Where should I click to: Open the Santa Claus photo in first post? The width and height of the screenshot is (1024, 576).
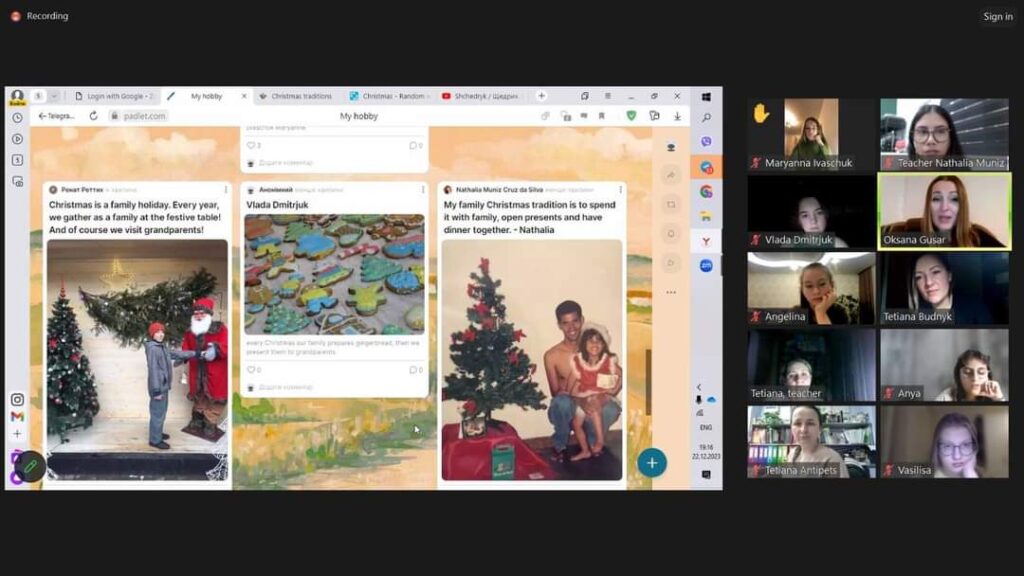coord(137,360)
